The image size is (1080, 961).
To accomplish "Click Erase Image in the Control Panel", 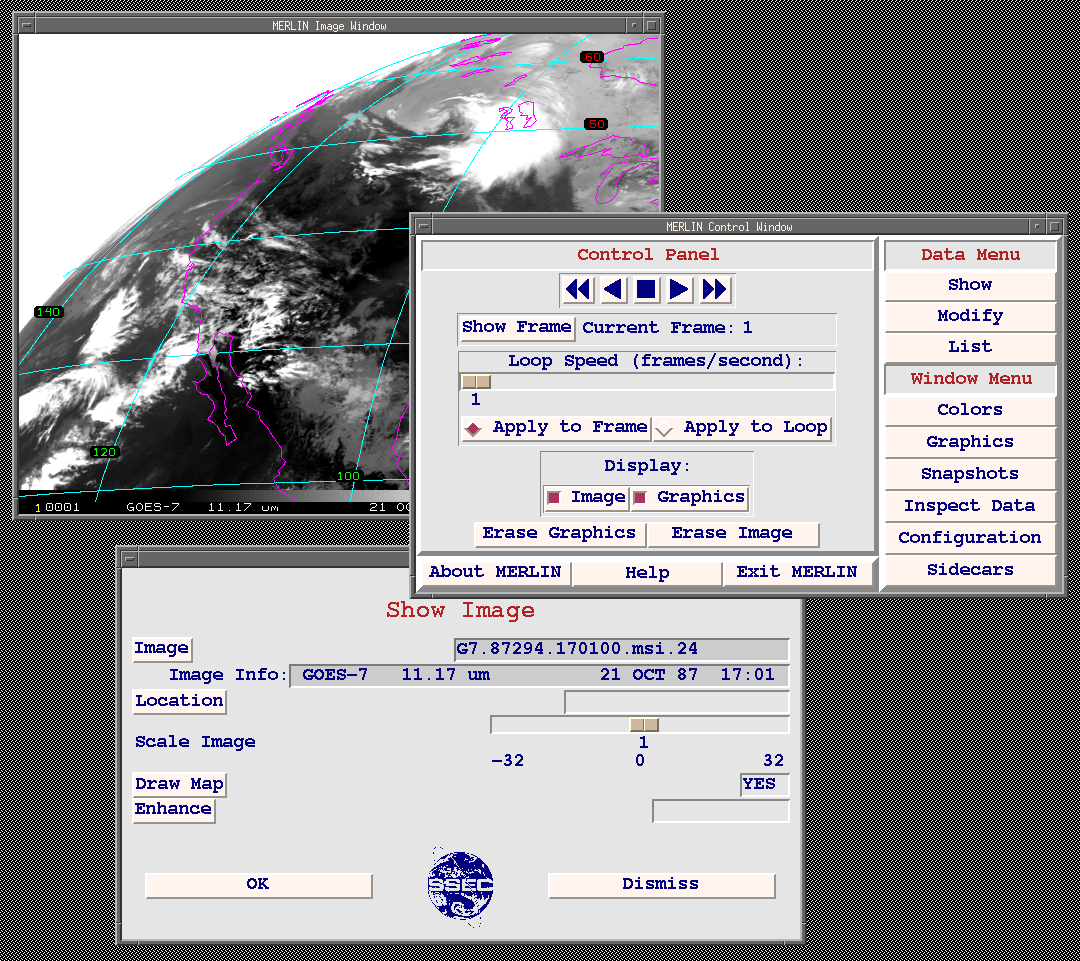I will [x=732, y=533].
